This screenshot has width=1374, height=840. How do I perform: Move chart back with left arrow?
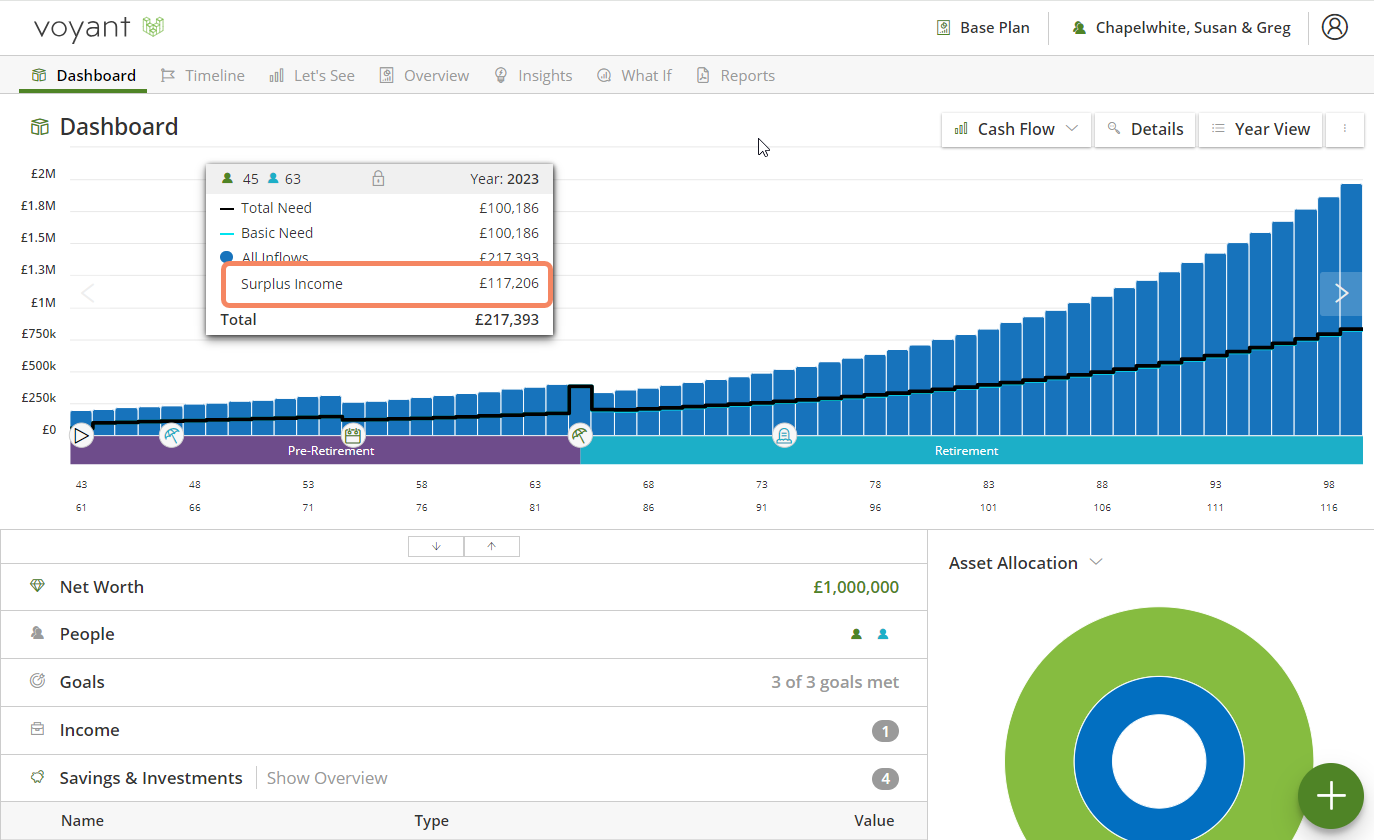pos(88,293)
